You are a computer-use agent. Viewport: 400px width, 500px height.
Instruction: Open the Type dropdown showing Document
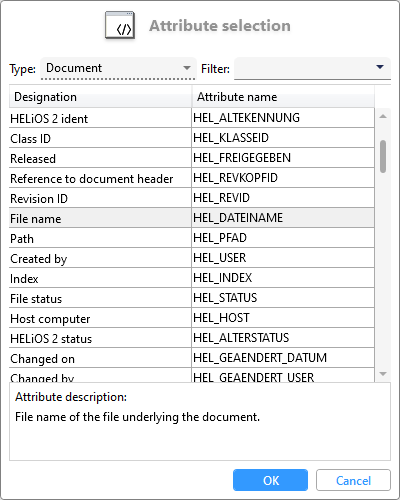tap(118, 68)
